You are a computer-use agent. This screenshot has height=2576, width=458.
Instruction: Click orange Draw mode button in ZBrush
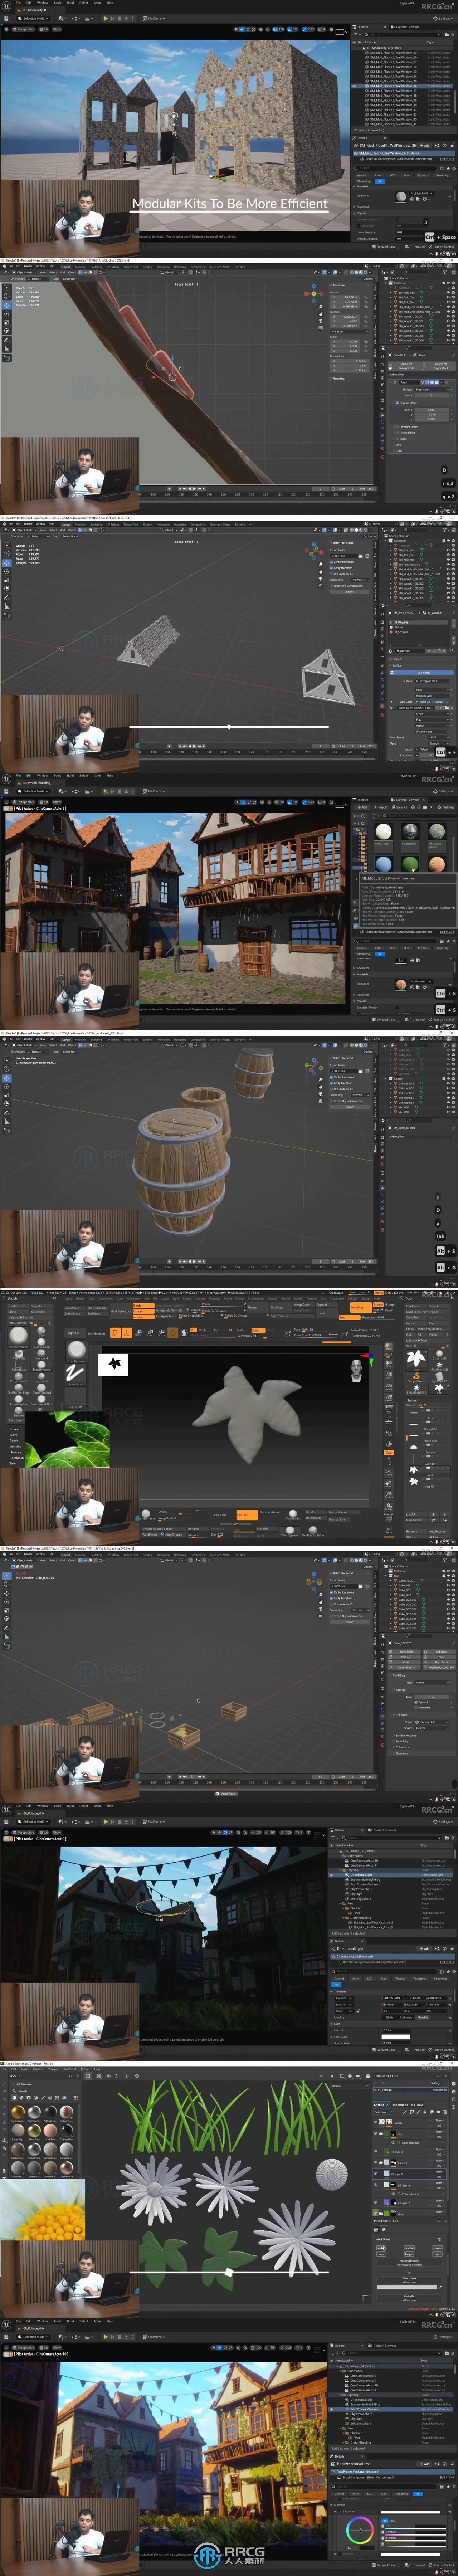[127, 1333]
